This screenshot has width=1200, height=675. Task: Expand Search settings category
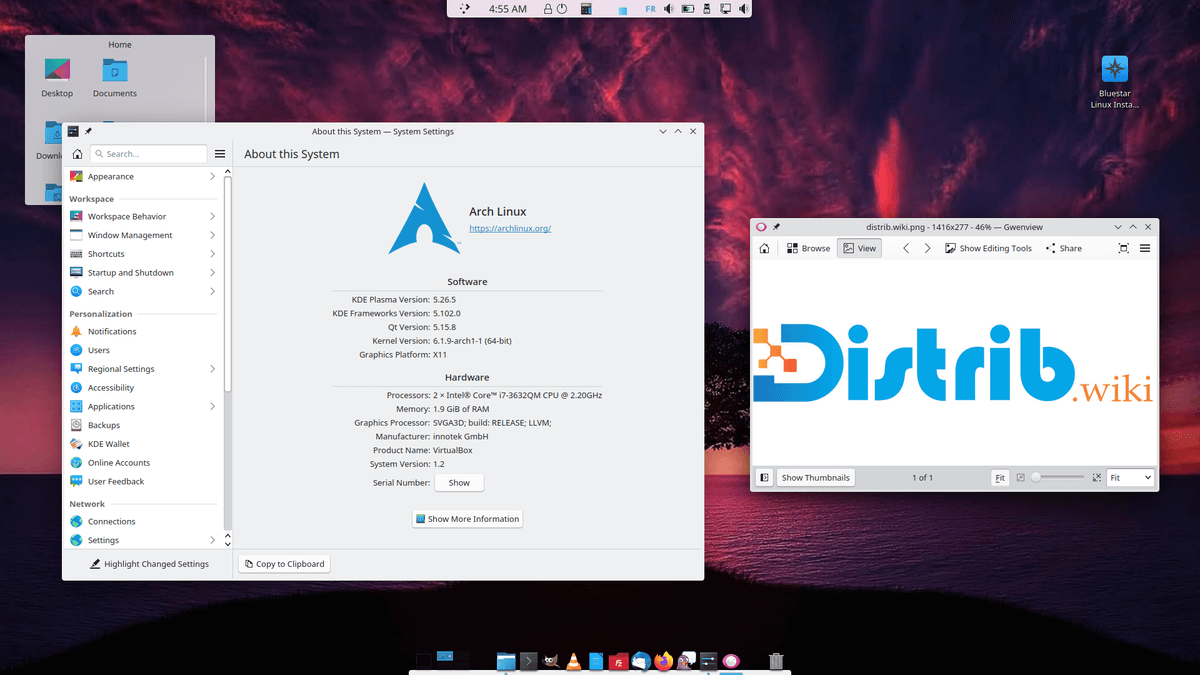click(x=143, y=292)
